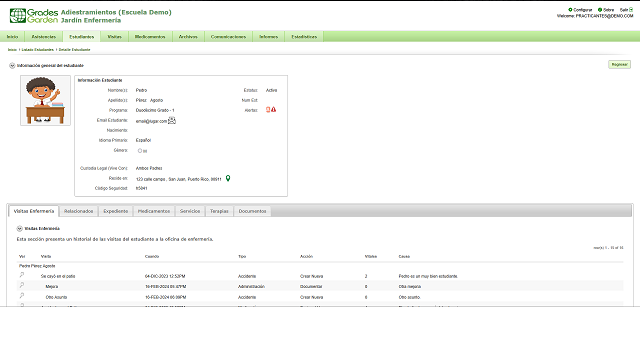Screen dimensions: 640x360
Task: Click the red phone alert icon
Action: [x=268, y=110]
